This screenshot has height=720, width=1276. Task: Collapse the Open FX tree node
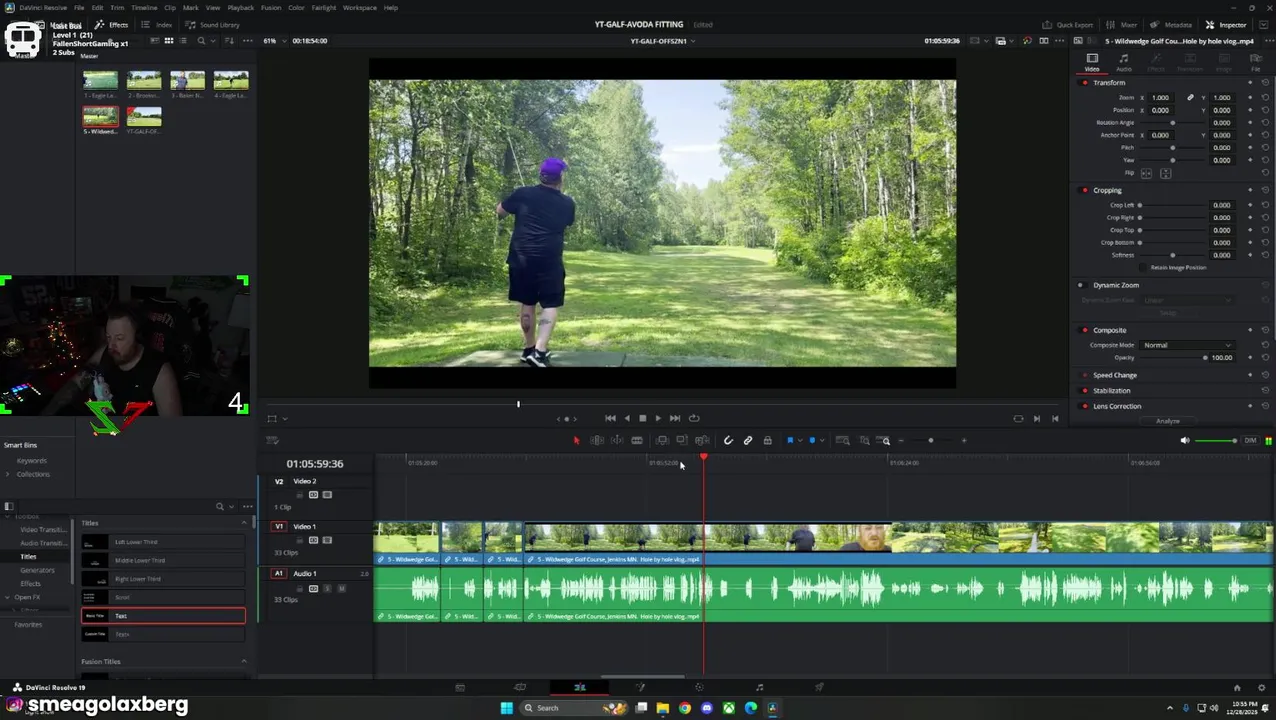(x=8, y=597)
